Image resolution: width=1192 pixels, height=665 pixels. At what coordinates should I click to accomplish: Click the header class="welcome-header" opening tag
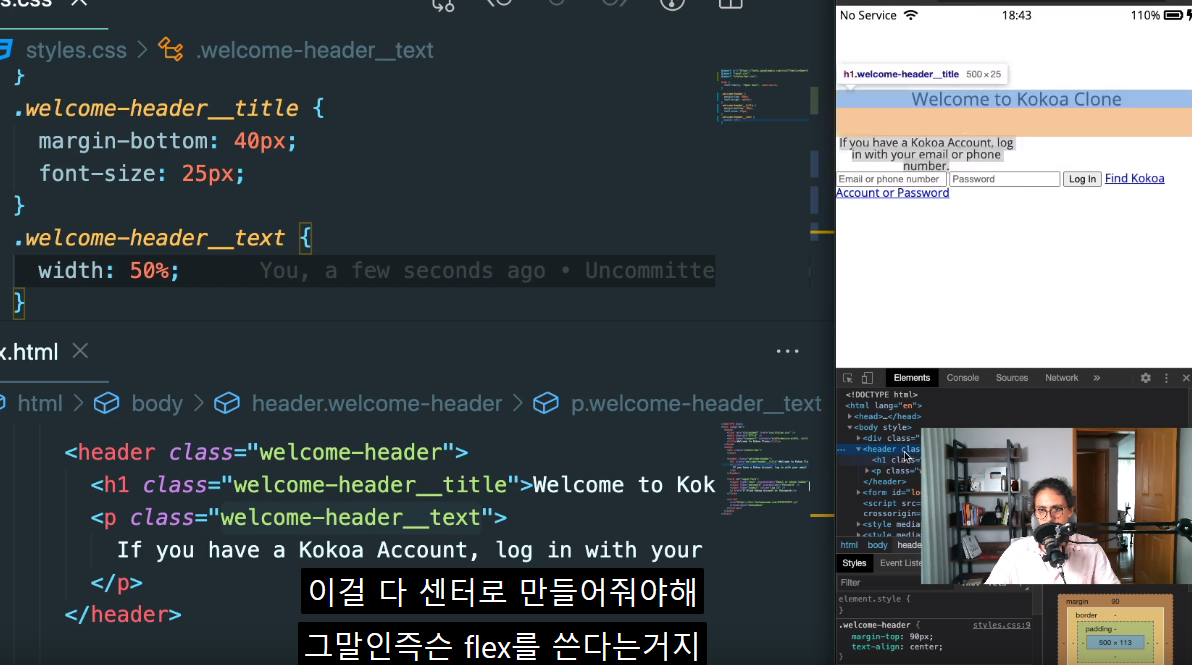[x=266, y=452]
